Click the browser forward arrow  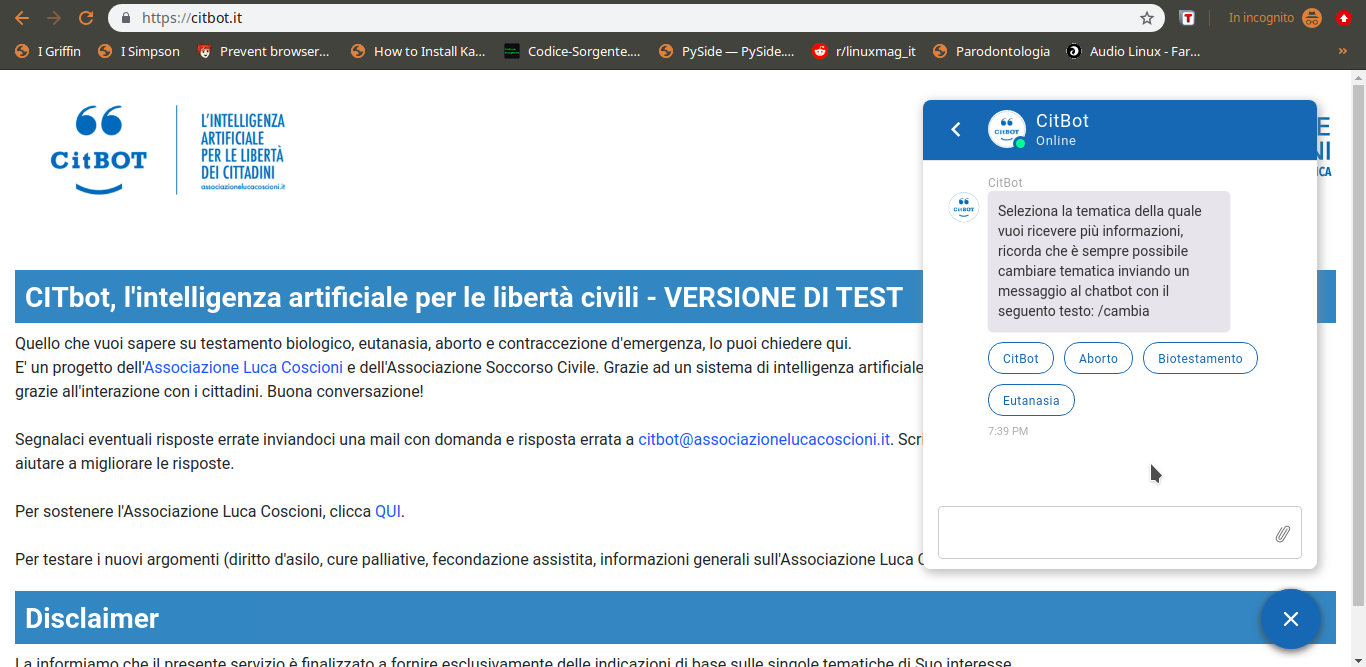click(54, 18)
